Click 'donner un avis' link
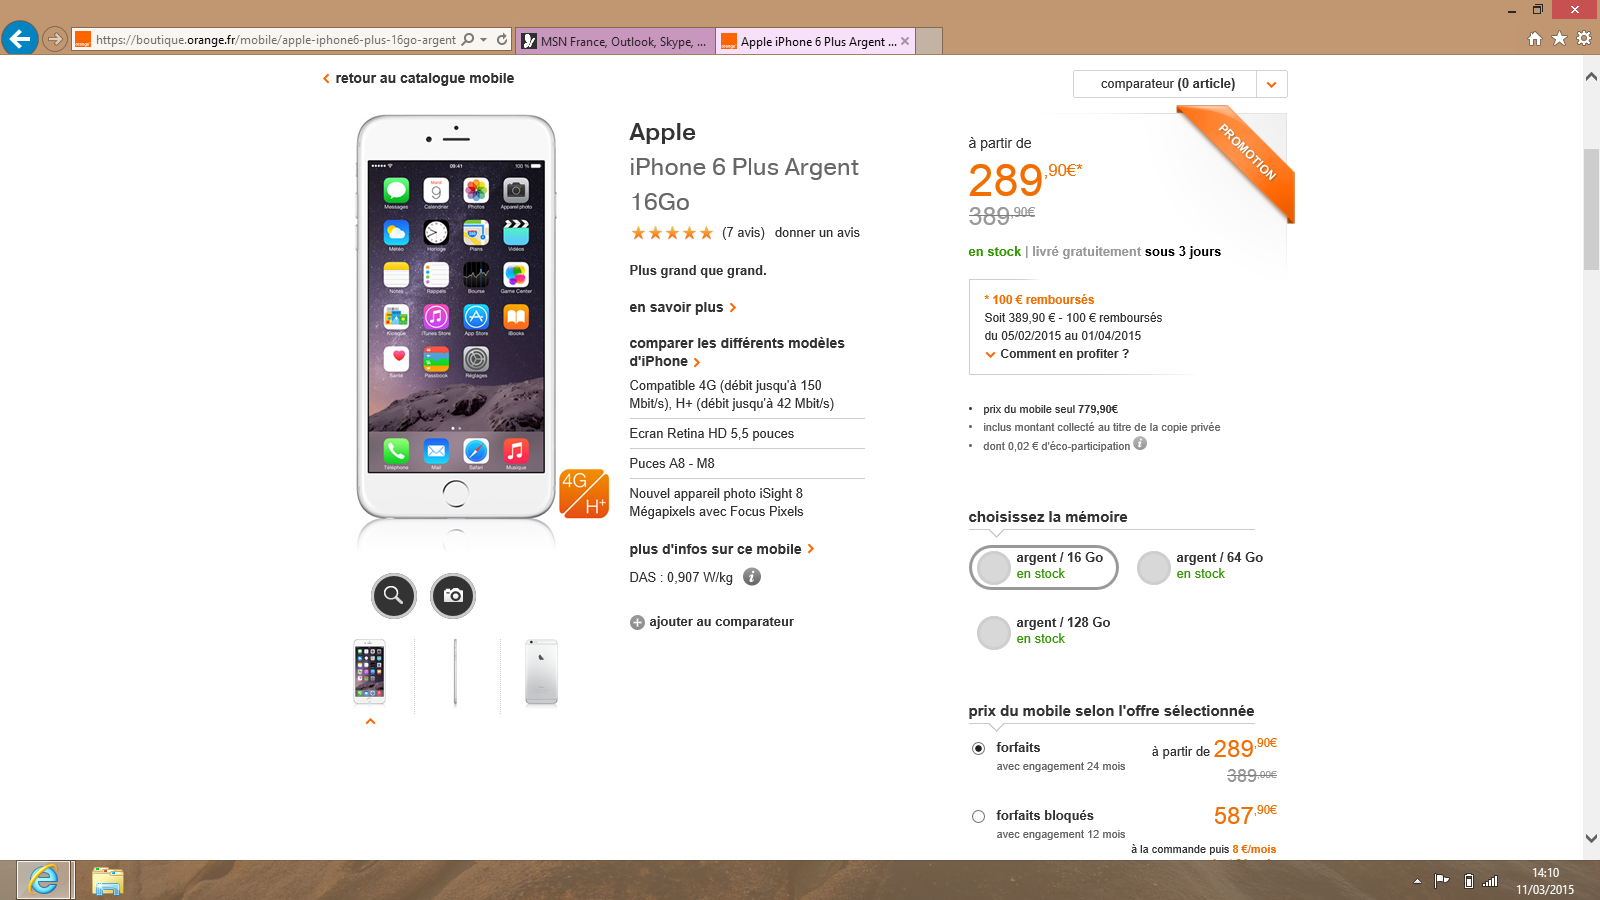 (x=817, y=233)
